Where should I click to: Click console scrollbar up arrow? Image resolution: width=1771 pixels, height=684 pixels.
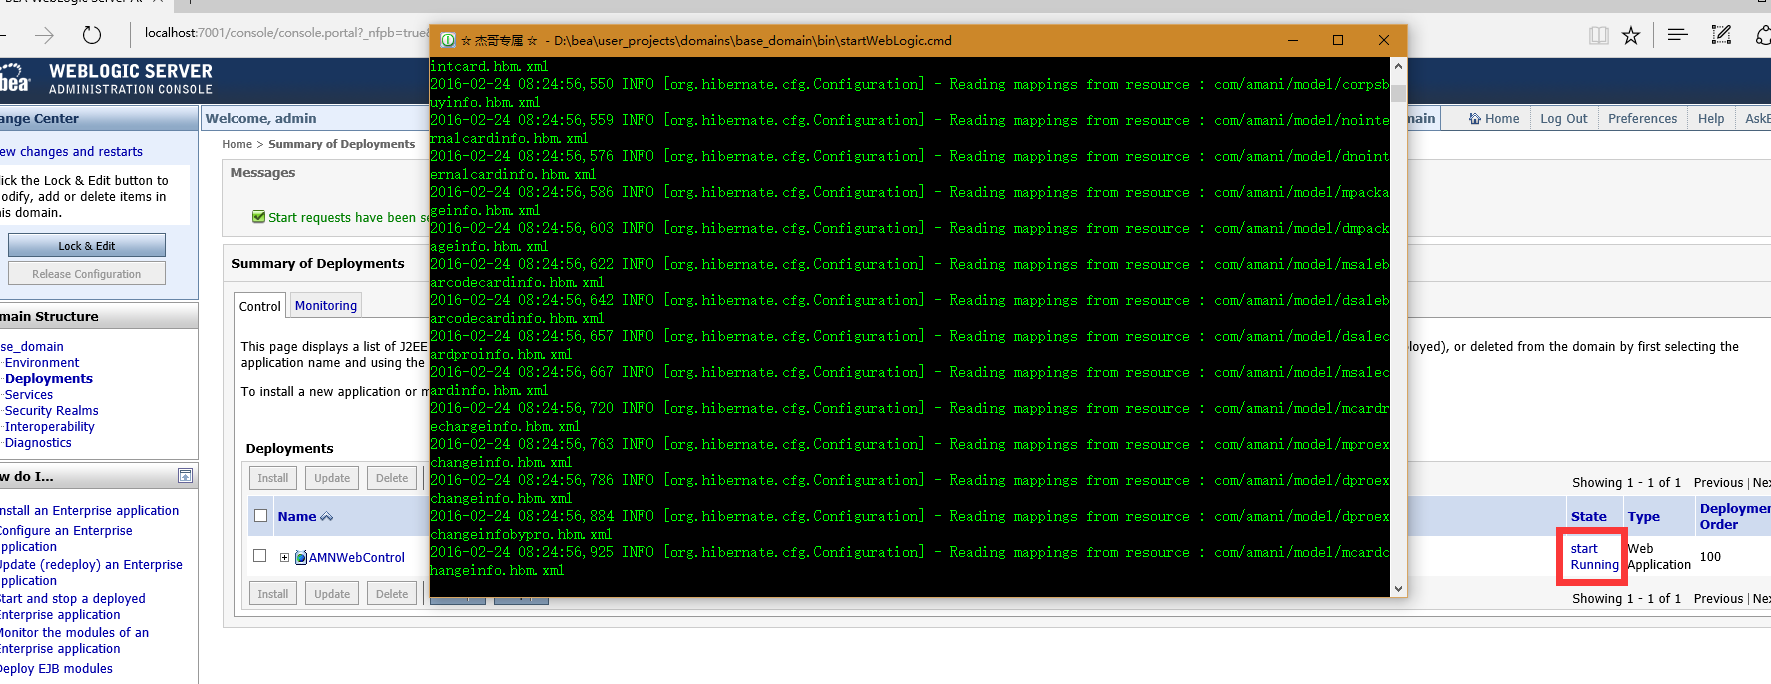[x=1398, y=66]
